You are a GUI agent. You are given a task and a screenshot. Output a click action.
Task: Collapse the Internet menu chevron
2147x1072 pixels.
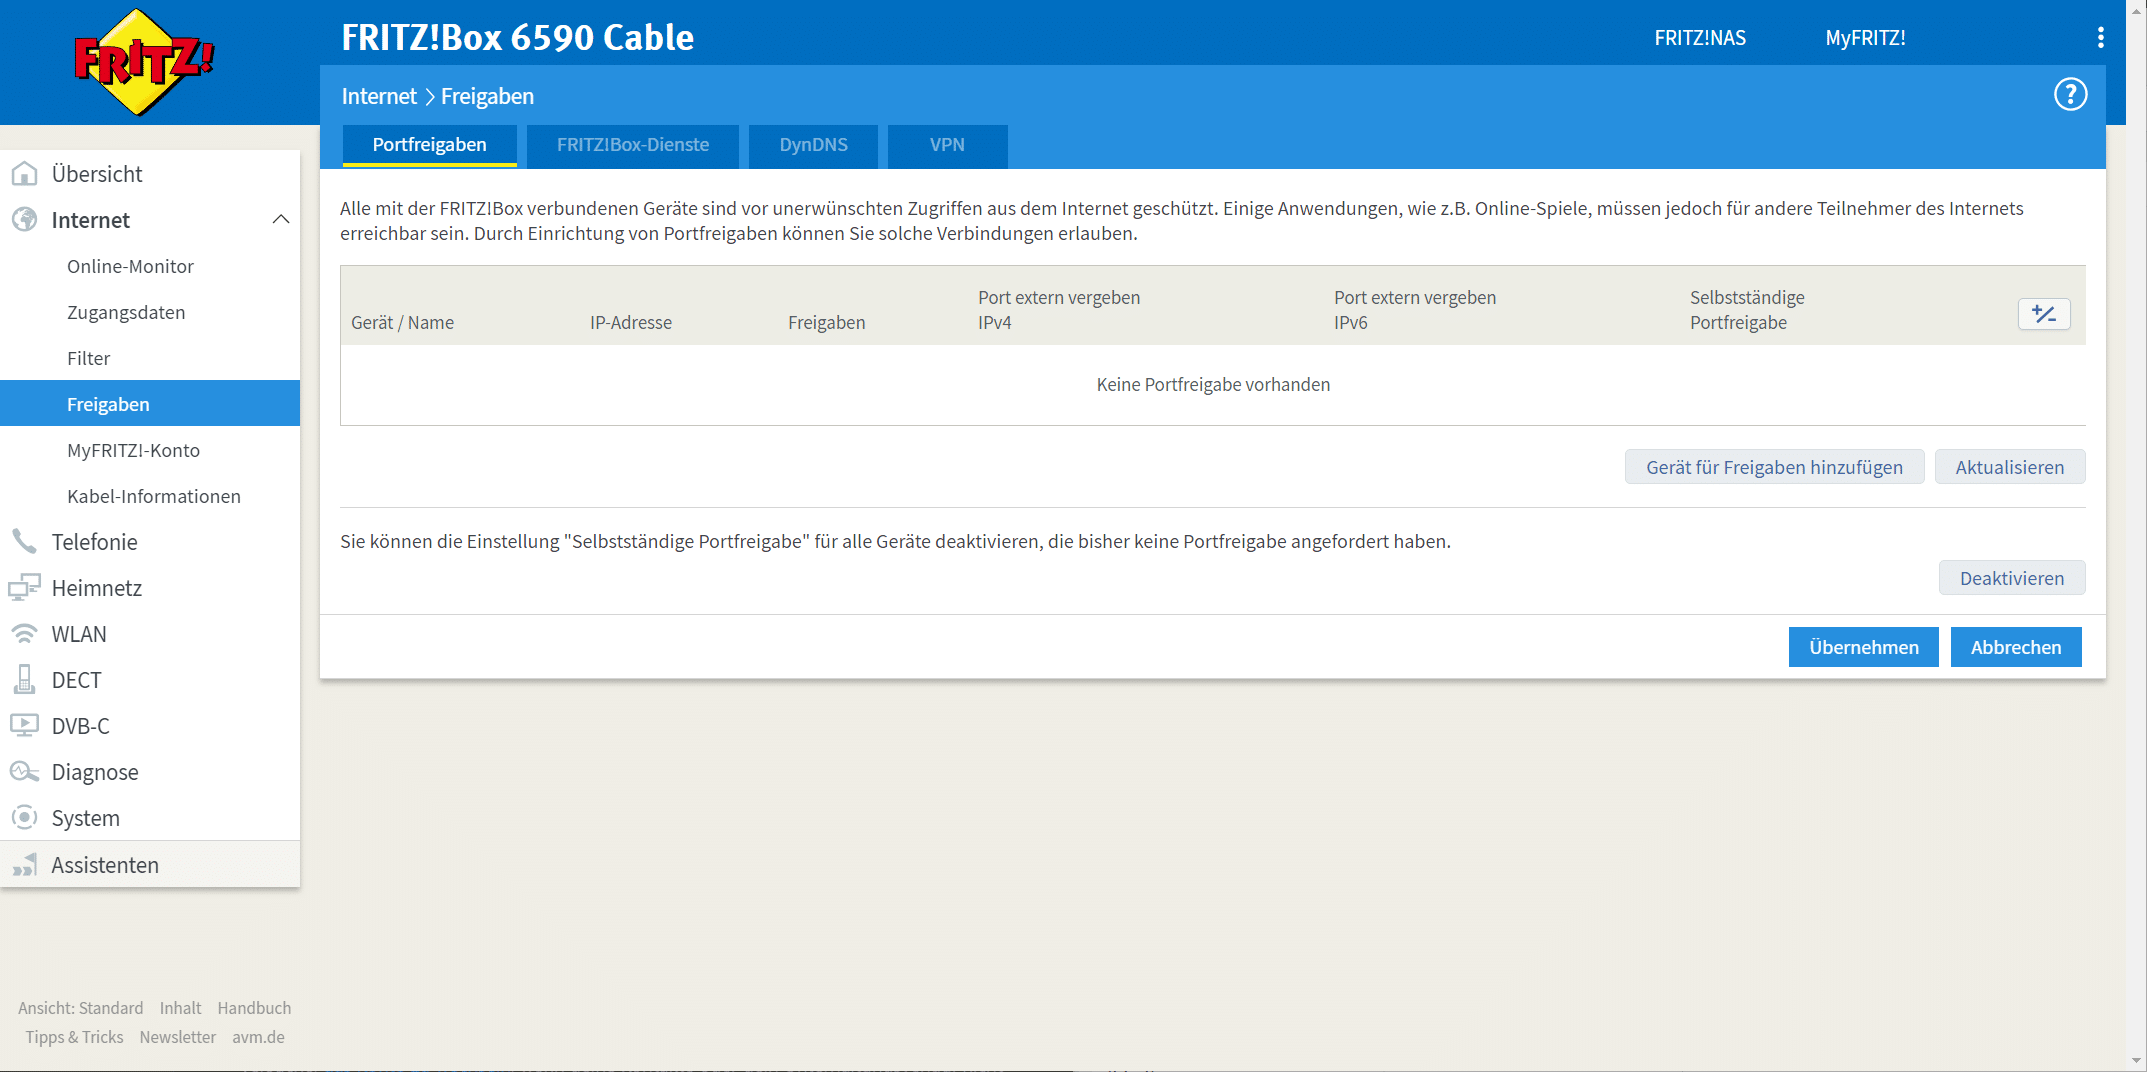coord(281,220)
